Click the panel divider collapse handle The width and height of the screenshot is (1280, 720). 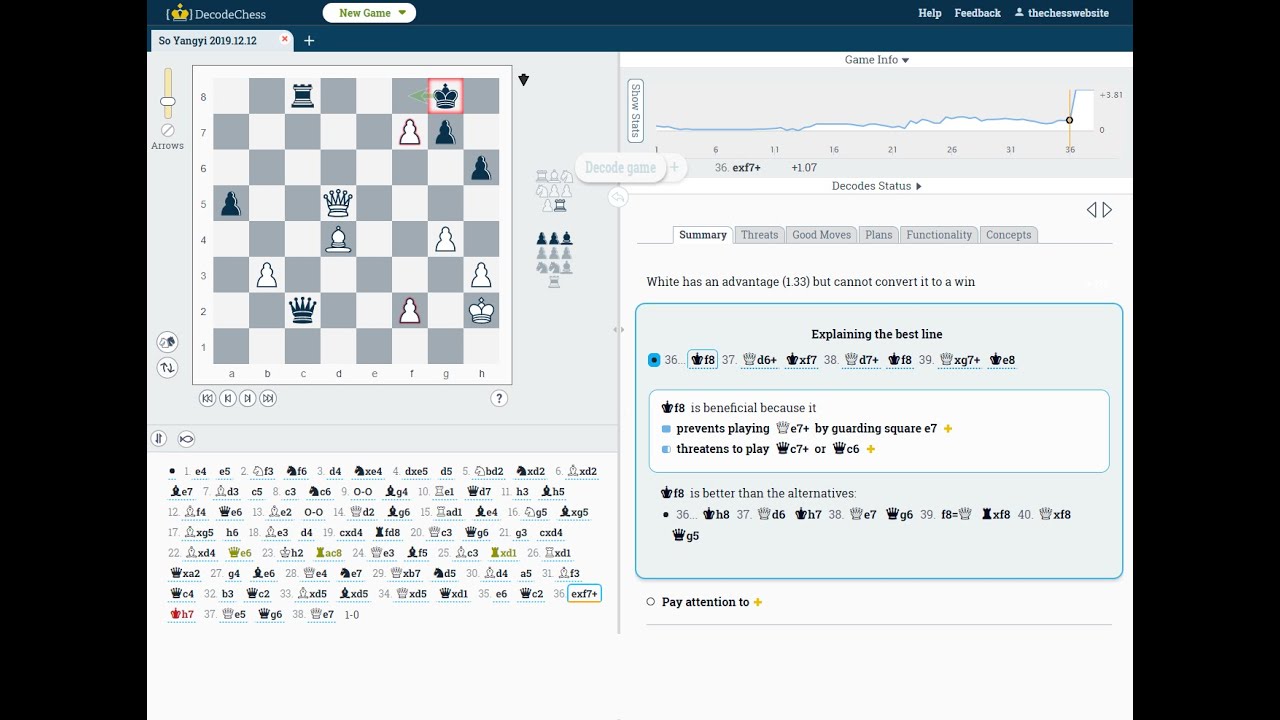tap(618, 329)
